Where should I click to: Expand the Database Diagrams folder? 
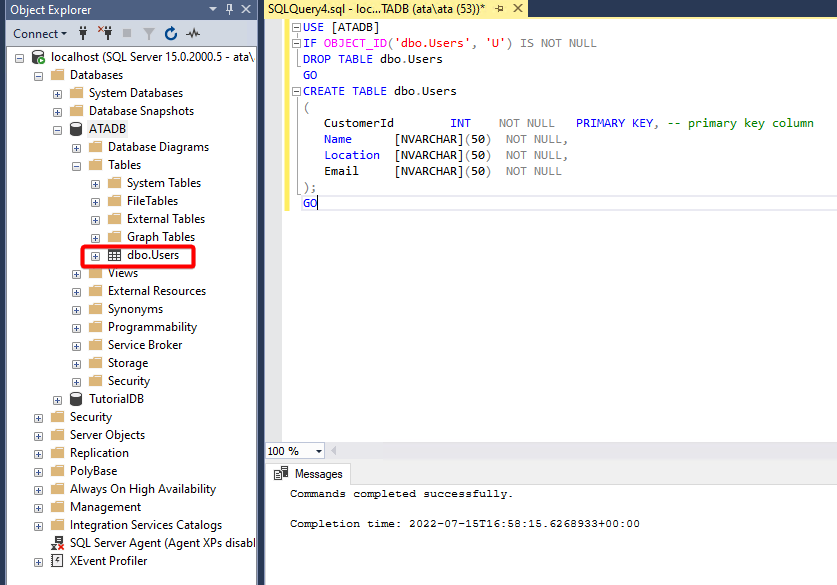(x=76, y=148)
